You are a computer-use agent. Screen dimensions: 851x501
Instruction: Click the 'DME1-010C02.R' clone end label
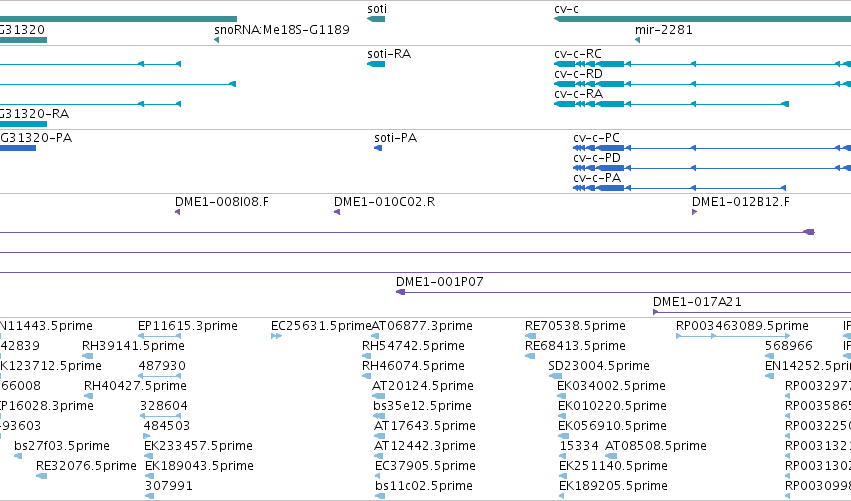pyautogui.click(x=384, y=202)
